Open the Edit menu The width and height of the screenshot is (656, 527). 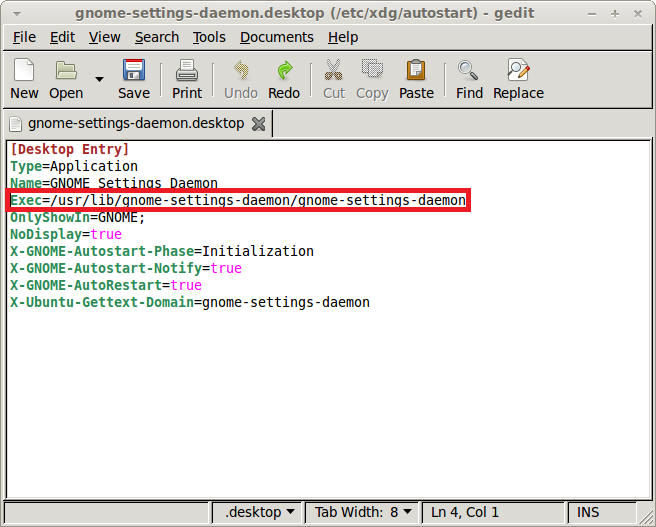click(62, 37)
